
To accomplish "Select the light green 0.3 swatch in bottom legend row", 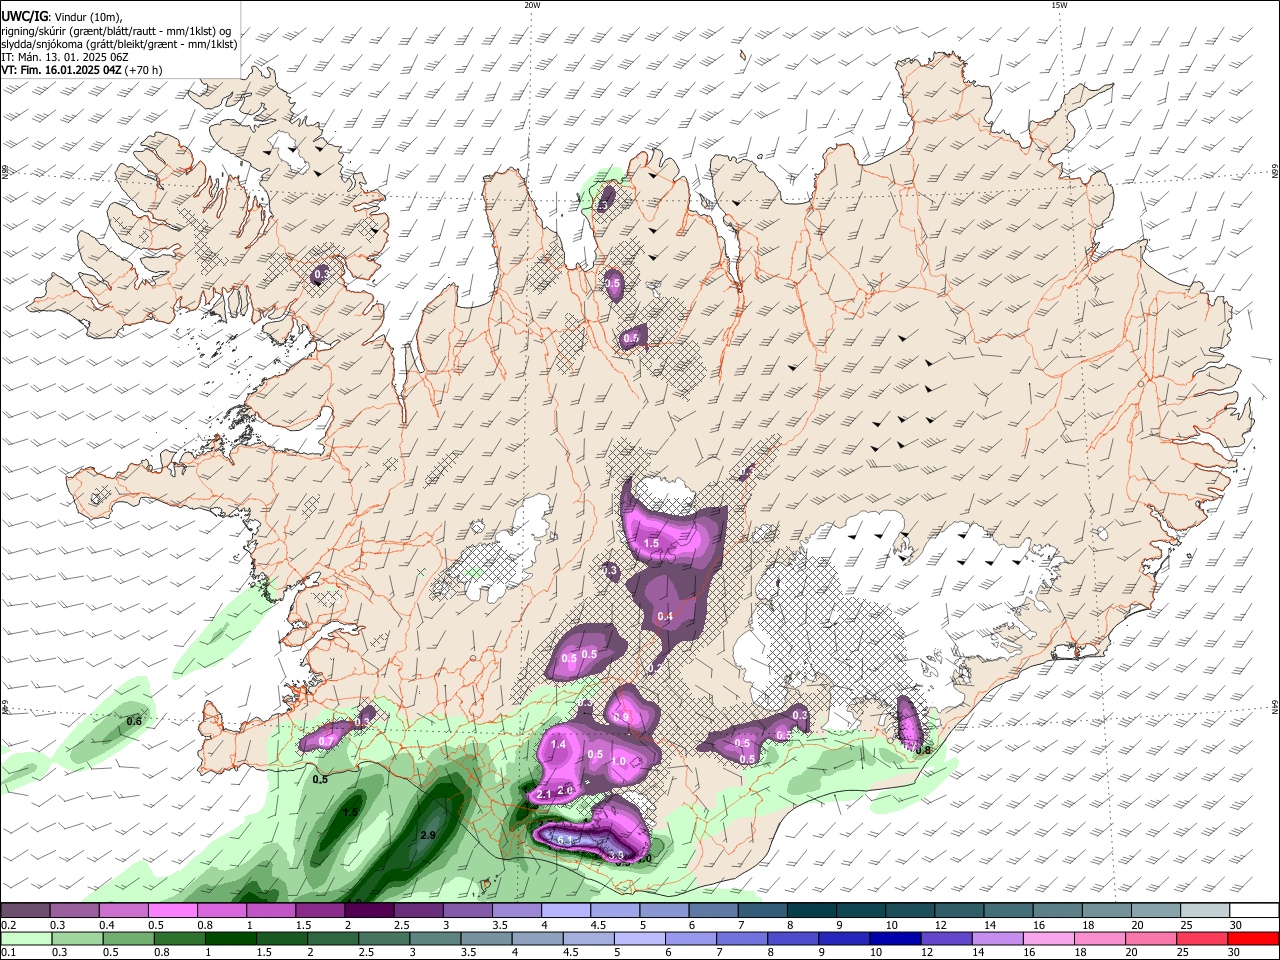I will [76, 938].
